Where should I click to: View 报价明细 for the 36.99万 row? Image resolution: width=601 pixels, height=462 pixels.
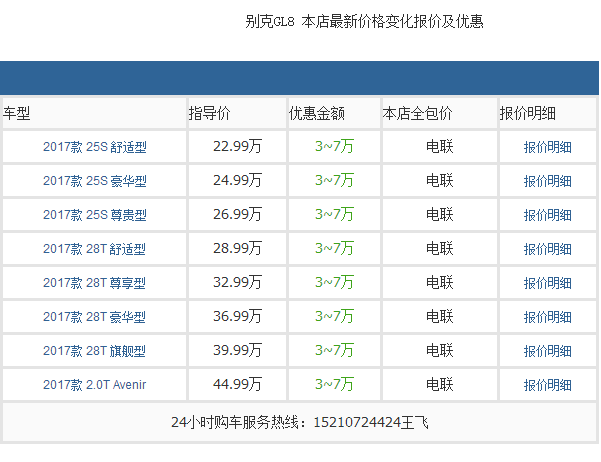tap(548, 317)
